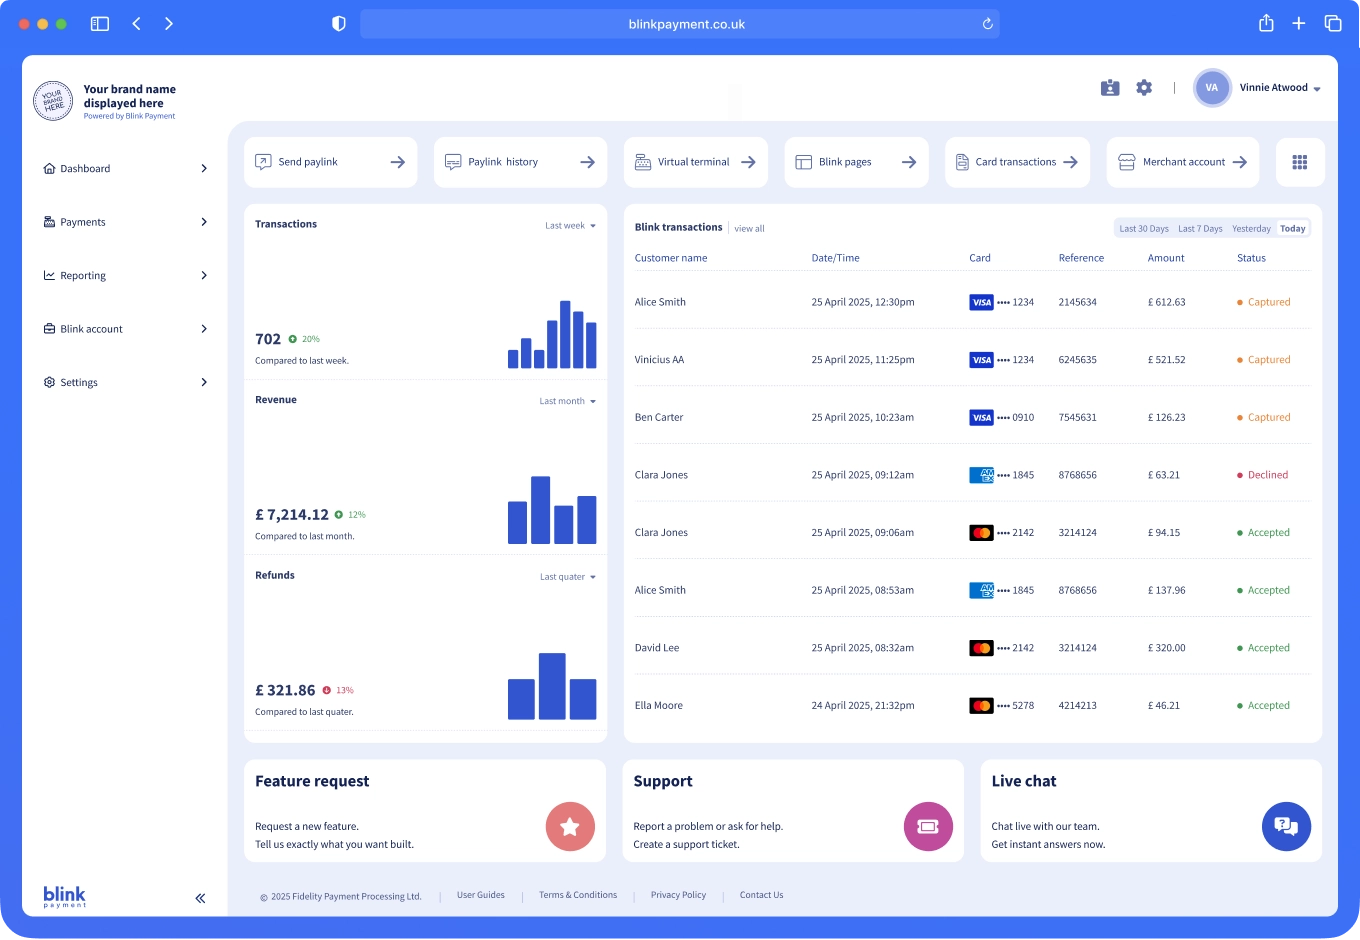Click the reference 7545631

pyautogui.click(x=1078, y=418)
